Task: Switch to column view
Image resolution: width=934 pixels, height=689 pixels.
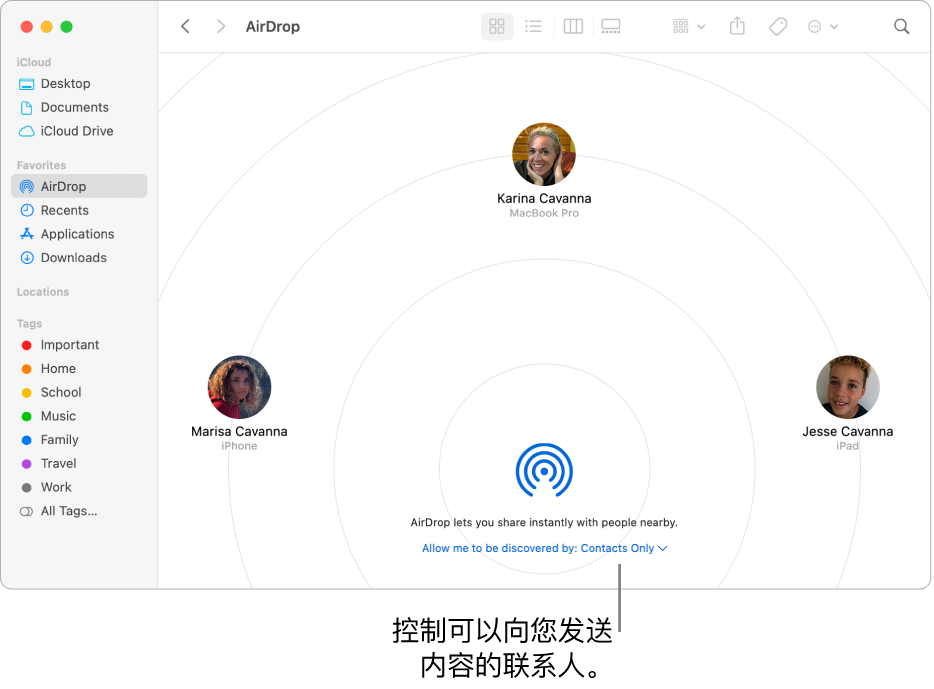Action: coord(573,26)
